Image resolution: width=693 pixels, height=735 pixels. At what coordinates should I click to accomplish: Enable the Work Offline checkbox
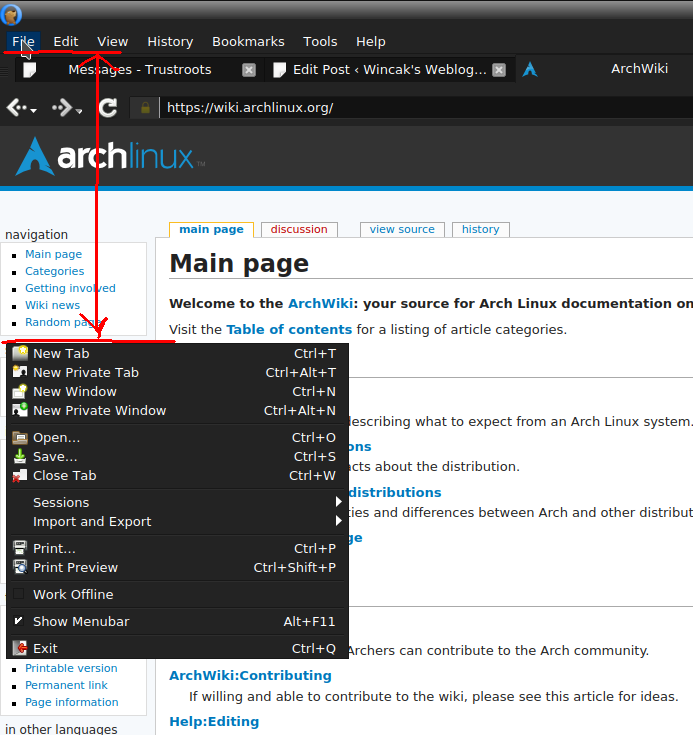19,594
